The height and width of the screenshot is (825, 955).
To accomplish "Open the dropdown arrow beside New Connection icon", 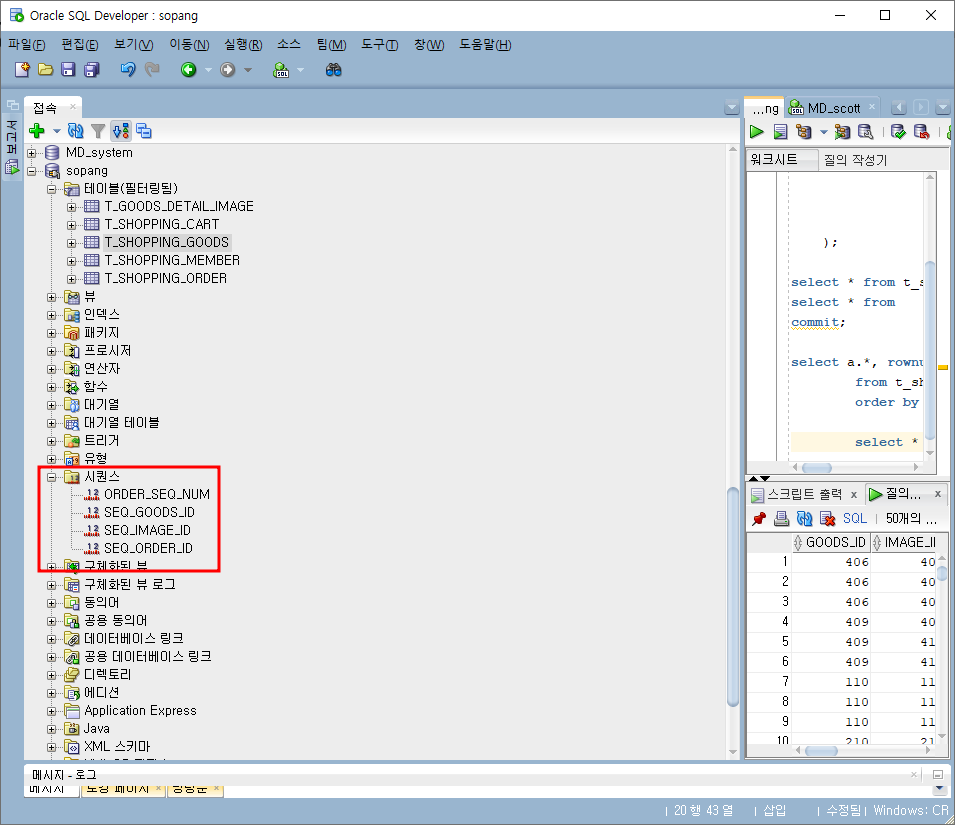I will [x=57, y=131].
